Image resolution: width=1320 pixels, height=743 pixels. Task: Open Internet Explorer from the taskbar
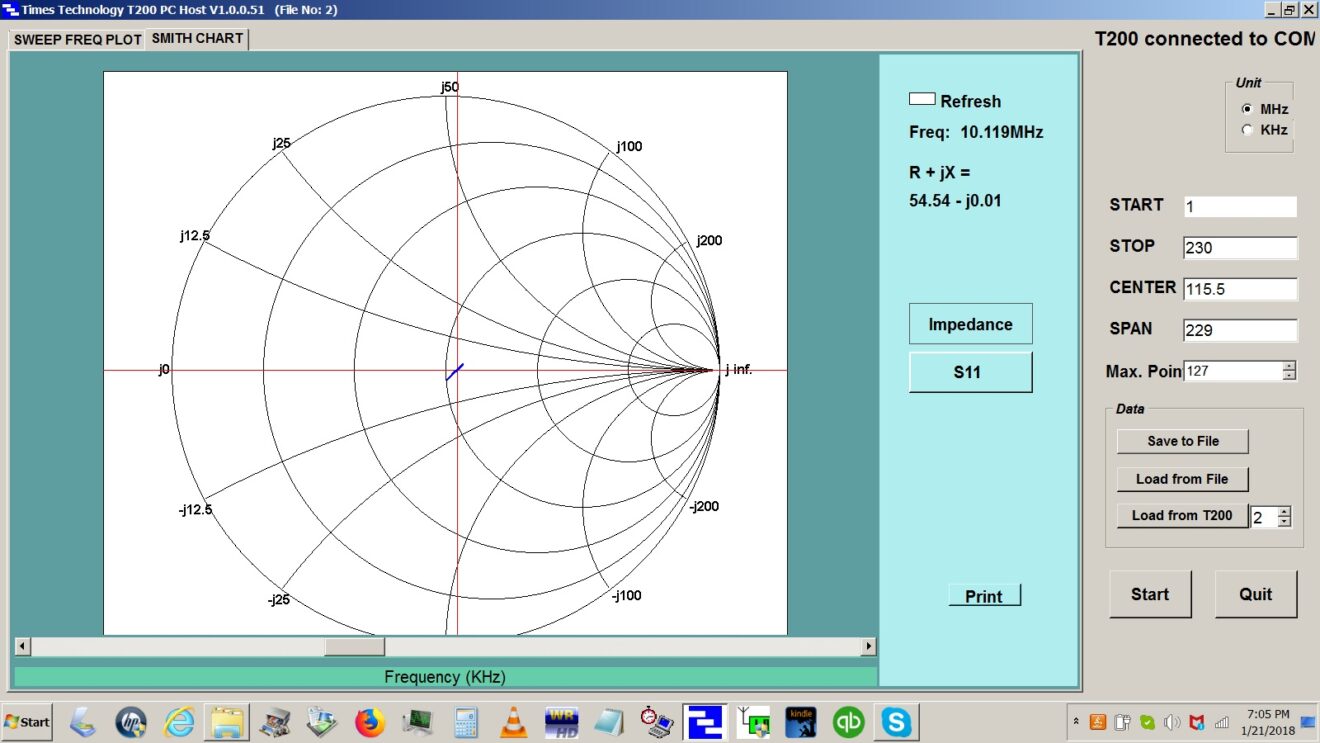(x=178, y=722)
